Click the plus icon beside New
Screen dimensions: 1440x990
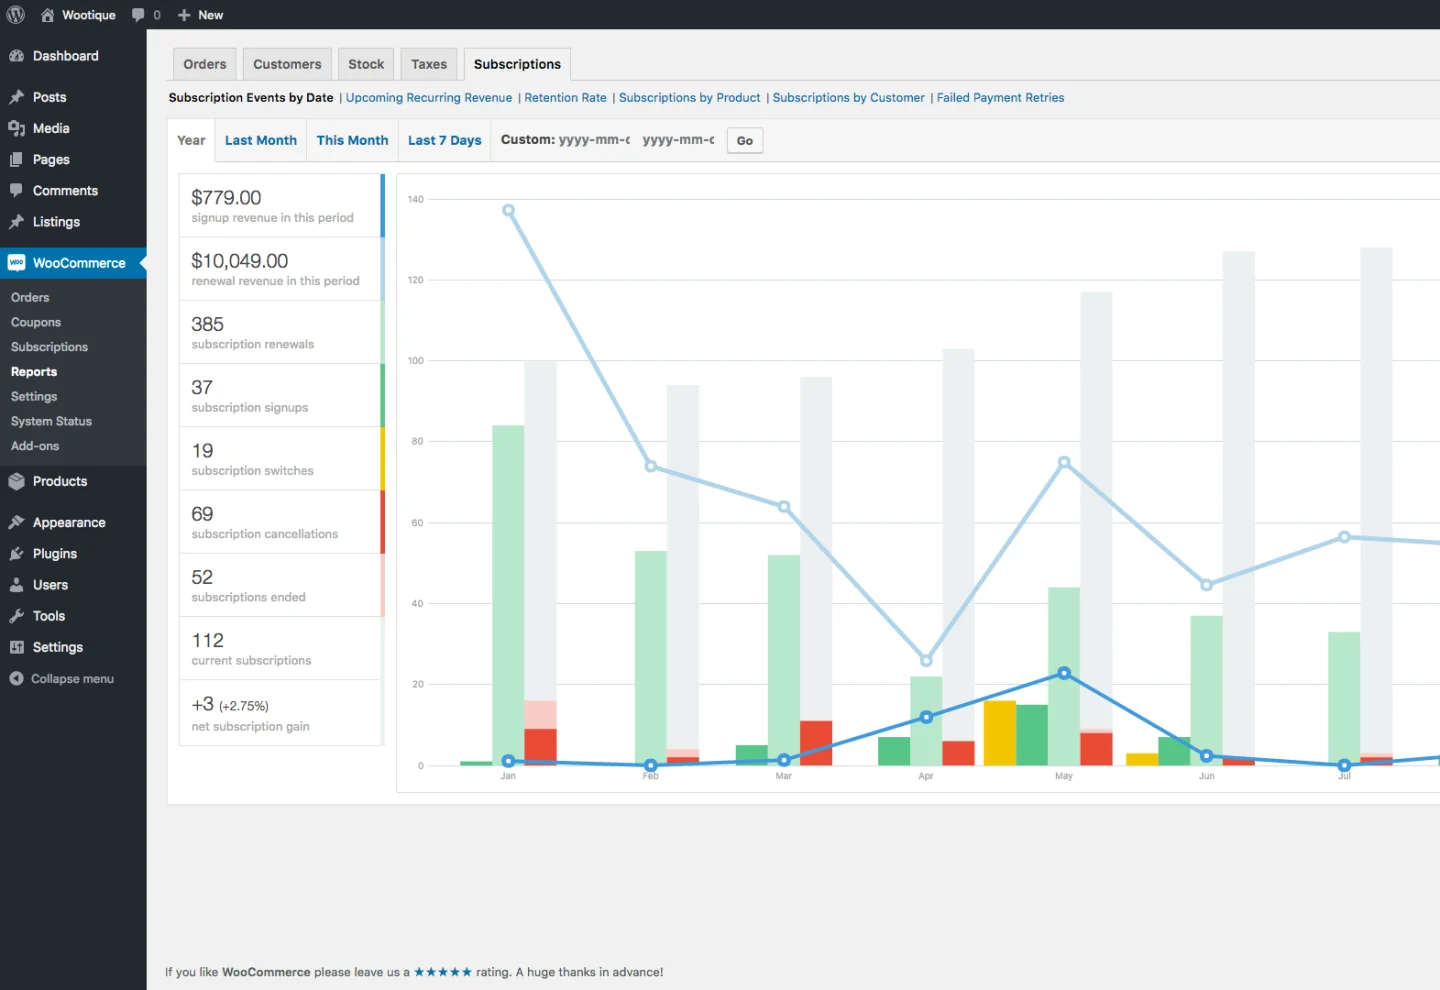[x=184, y=15]
